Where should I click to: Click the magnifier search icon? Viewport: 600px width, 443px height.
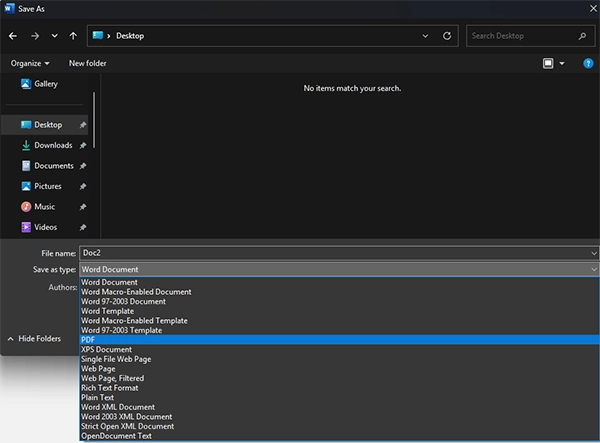pos(582,36)
